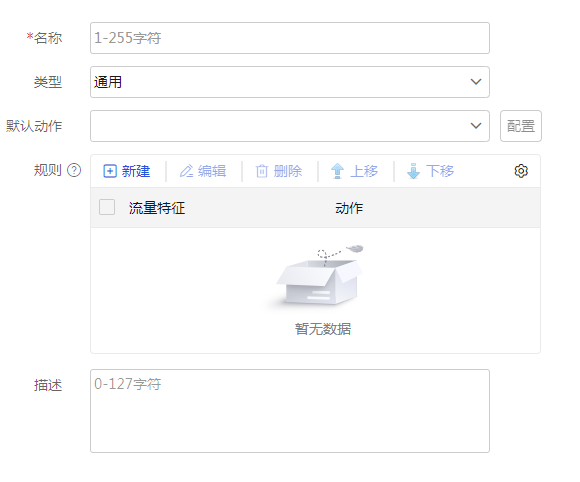Click the 流量特征 column header
This screenshot has height=482, width=580.
click(x=157, y=208)
